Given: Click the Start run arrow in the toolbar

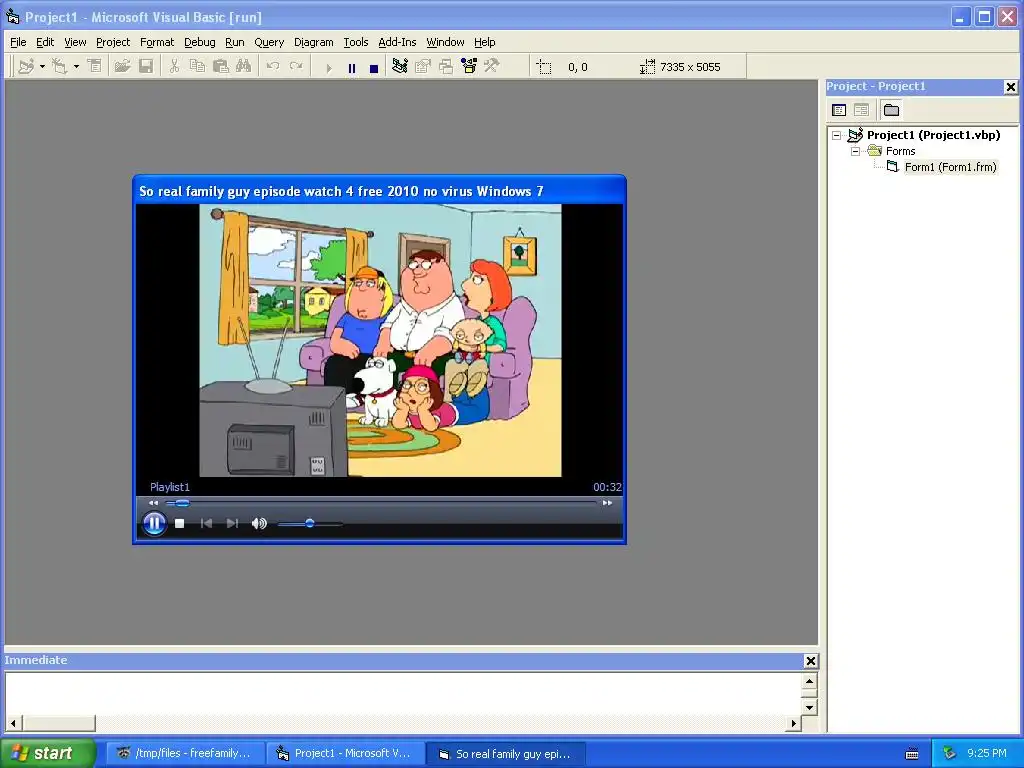Looking at the screenshot, I should [328, 68].
